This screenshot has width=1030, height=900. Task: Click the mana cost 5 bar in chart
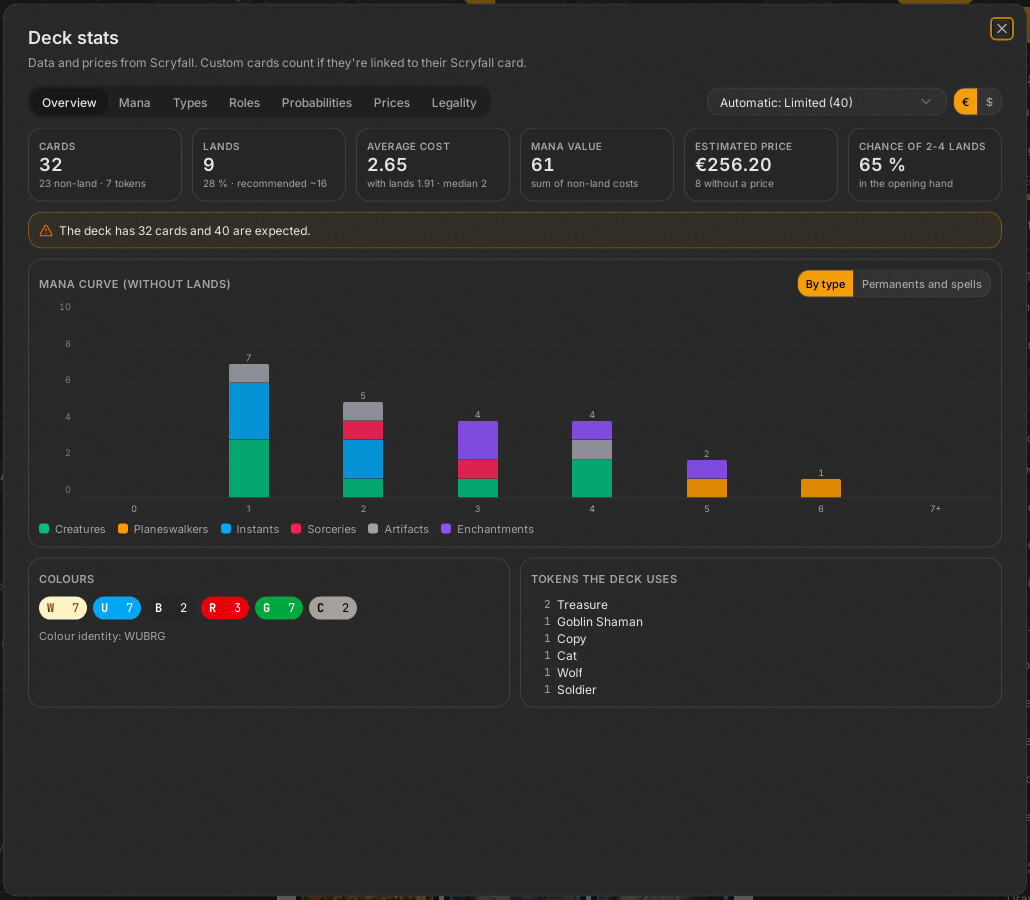pyautogui.click(x=707, y=478)
